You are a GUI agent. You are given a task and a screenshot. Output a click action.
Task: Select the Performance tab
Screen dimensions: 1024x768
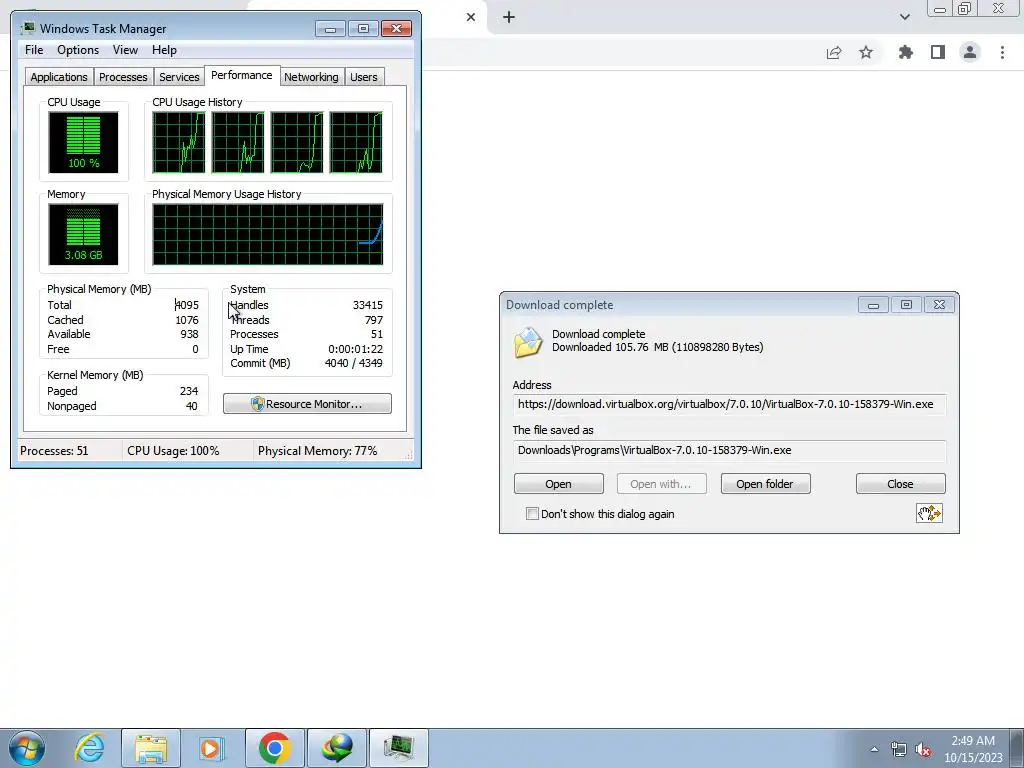tap(242, 75)
